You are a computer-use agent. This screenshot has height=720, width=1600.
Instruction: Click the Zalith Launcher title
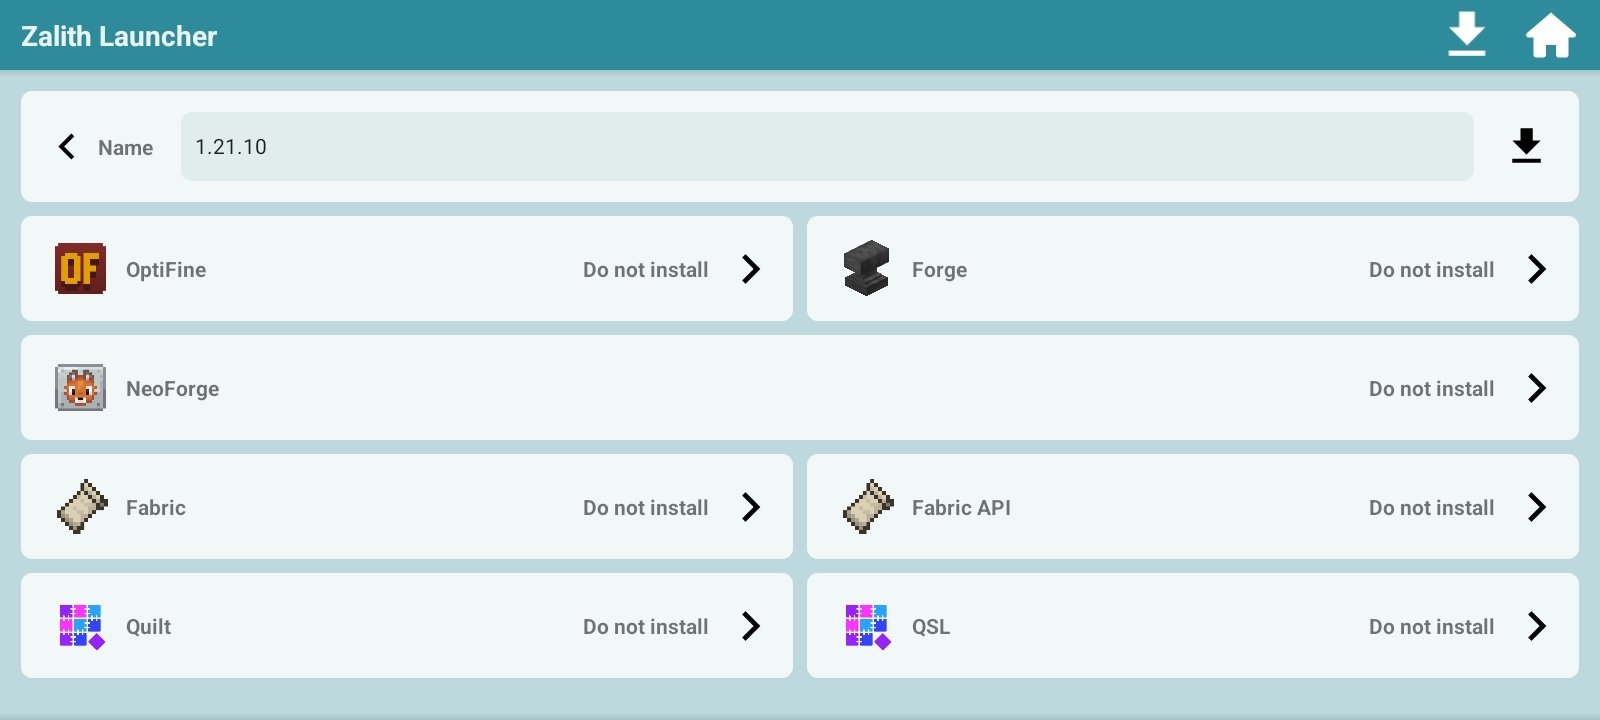(119, 36)
